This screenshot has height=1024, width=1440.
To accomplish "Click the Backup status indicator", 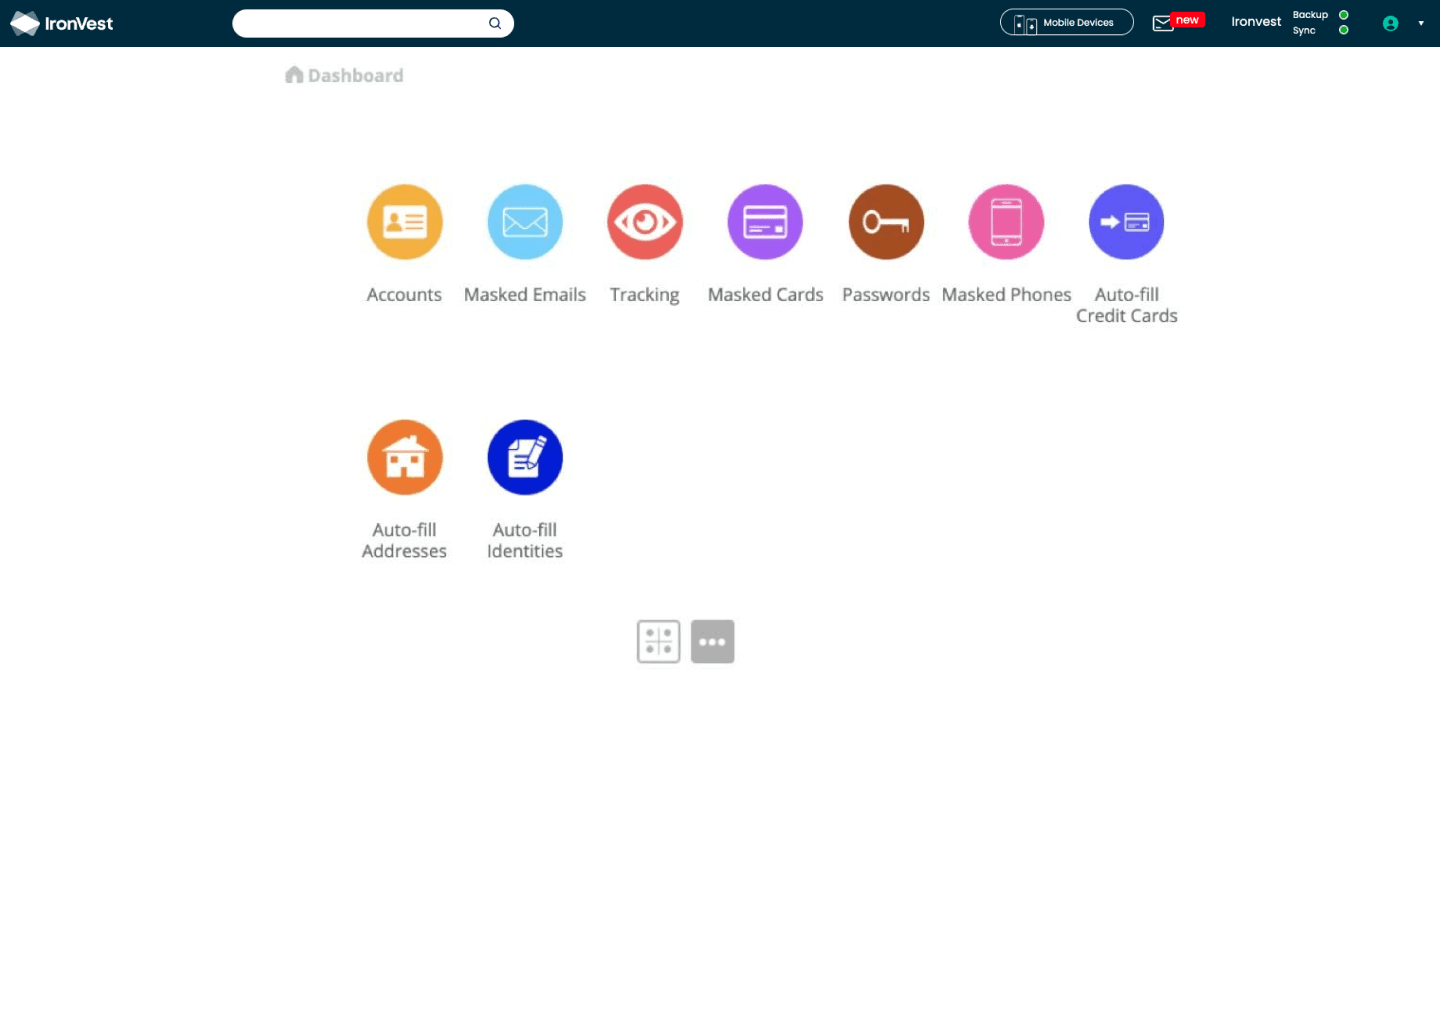I will pos(1344,15).
